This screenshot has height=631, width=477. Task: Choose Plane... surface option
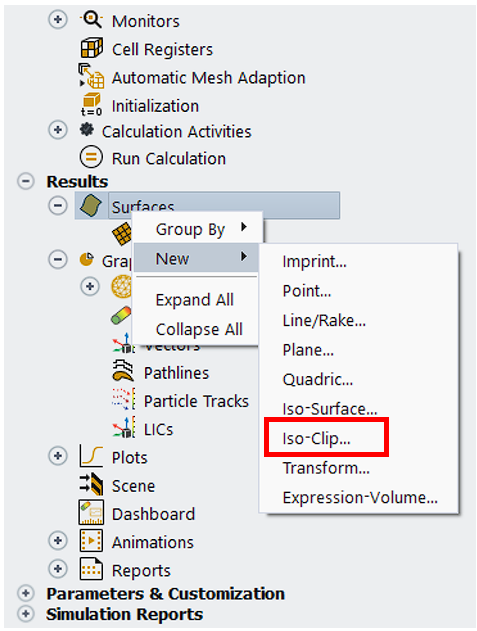[308, 350]
